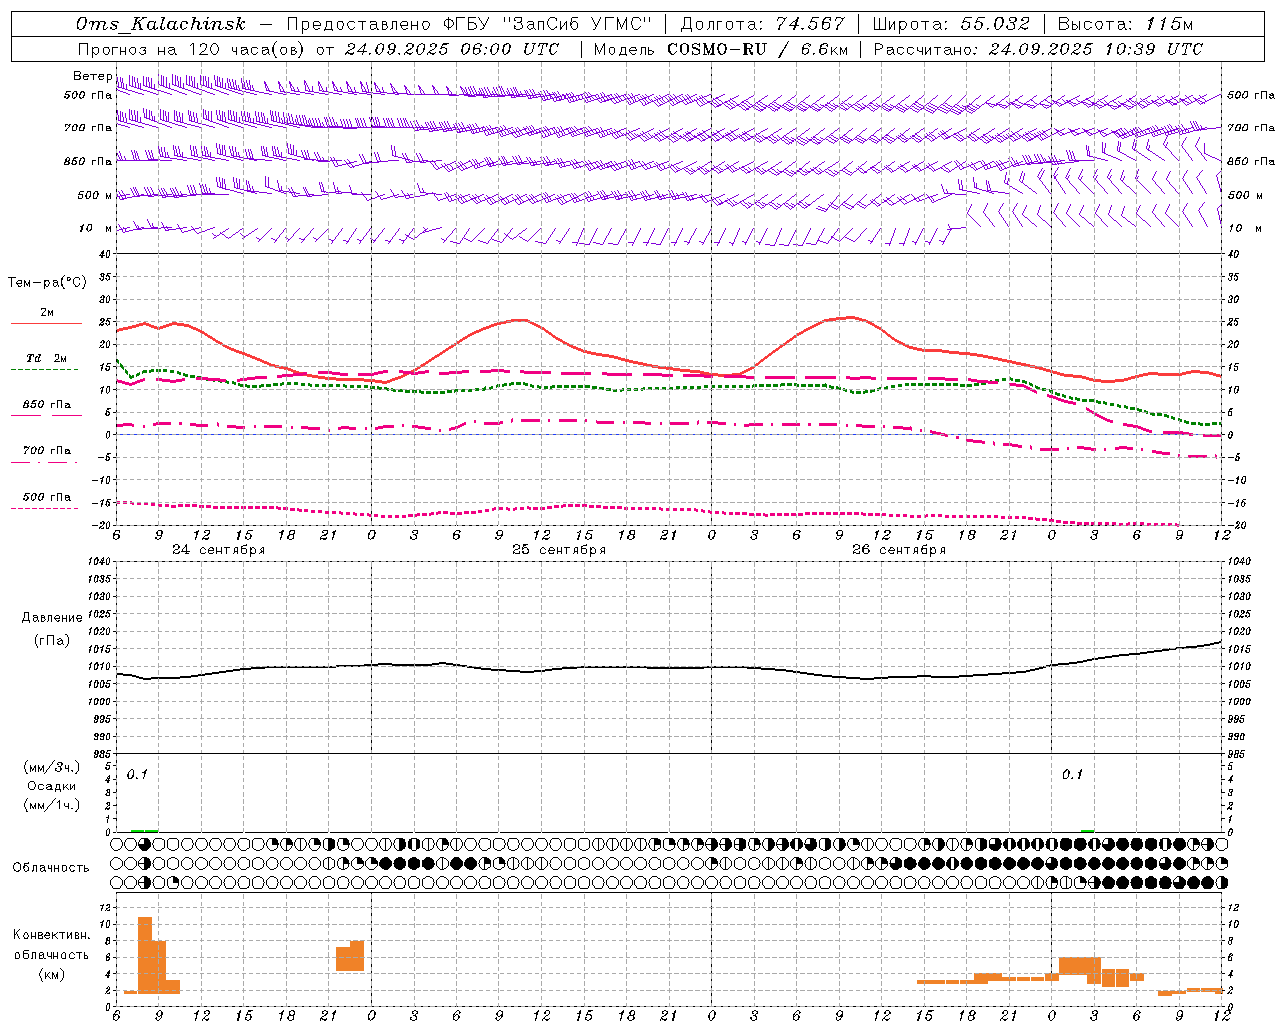
Task: Select the longitude value "Долгота: 74.567"
Action: click(x=762, y=24)
